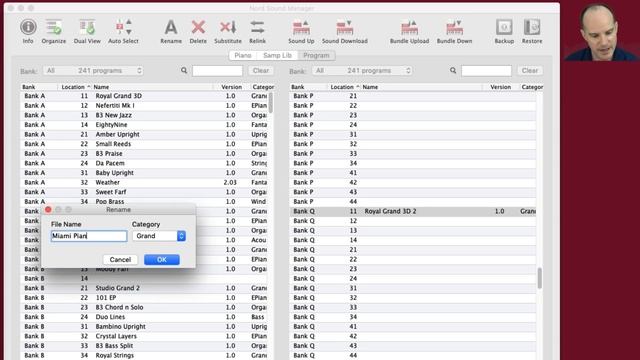Sort left pane by Location column

pyautogui.click(x=76, y=87)
